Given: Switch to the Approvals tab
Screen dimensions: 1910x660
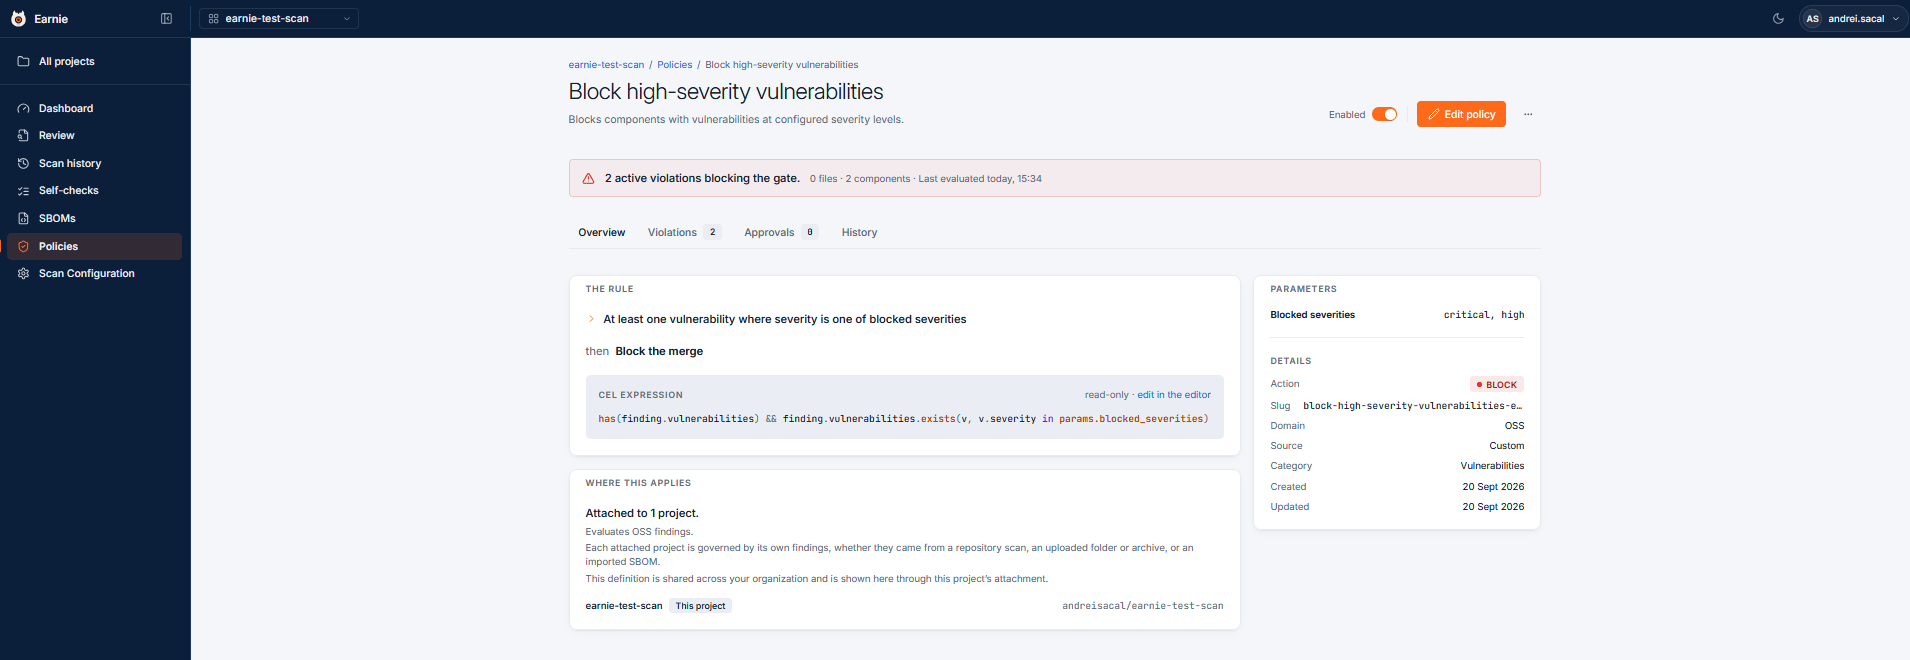Looking at the screenshot, I should click(781, 232).
